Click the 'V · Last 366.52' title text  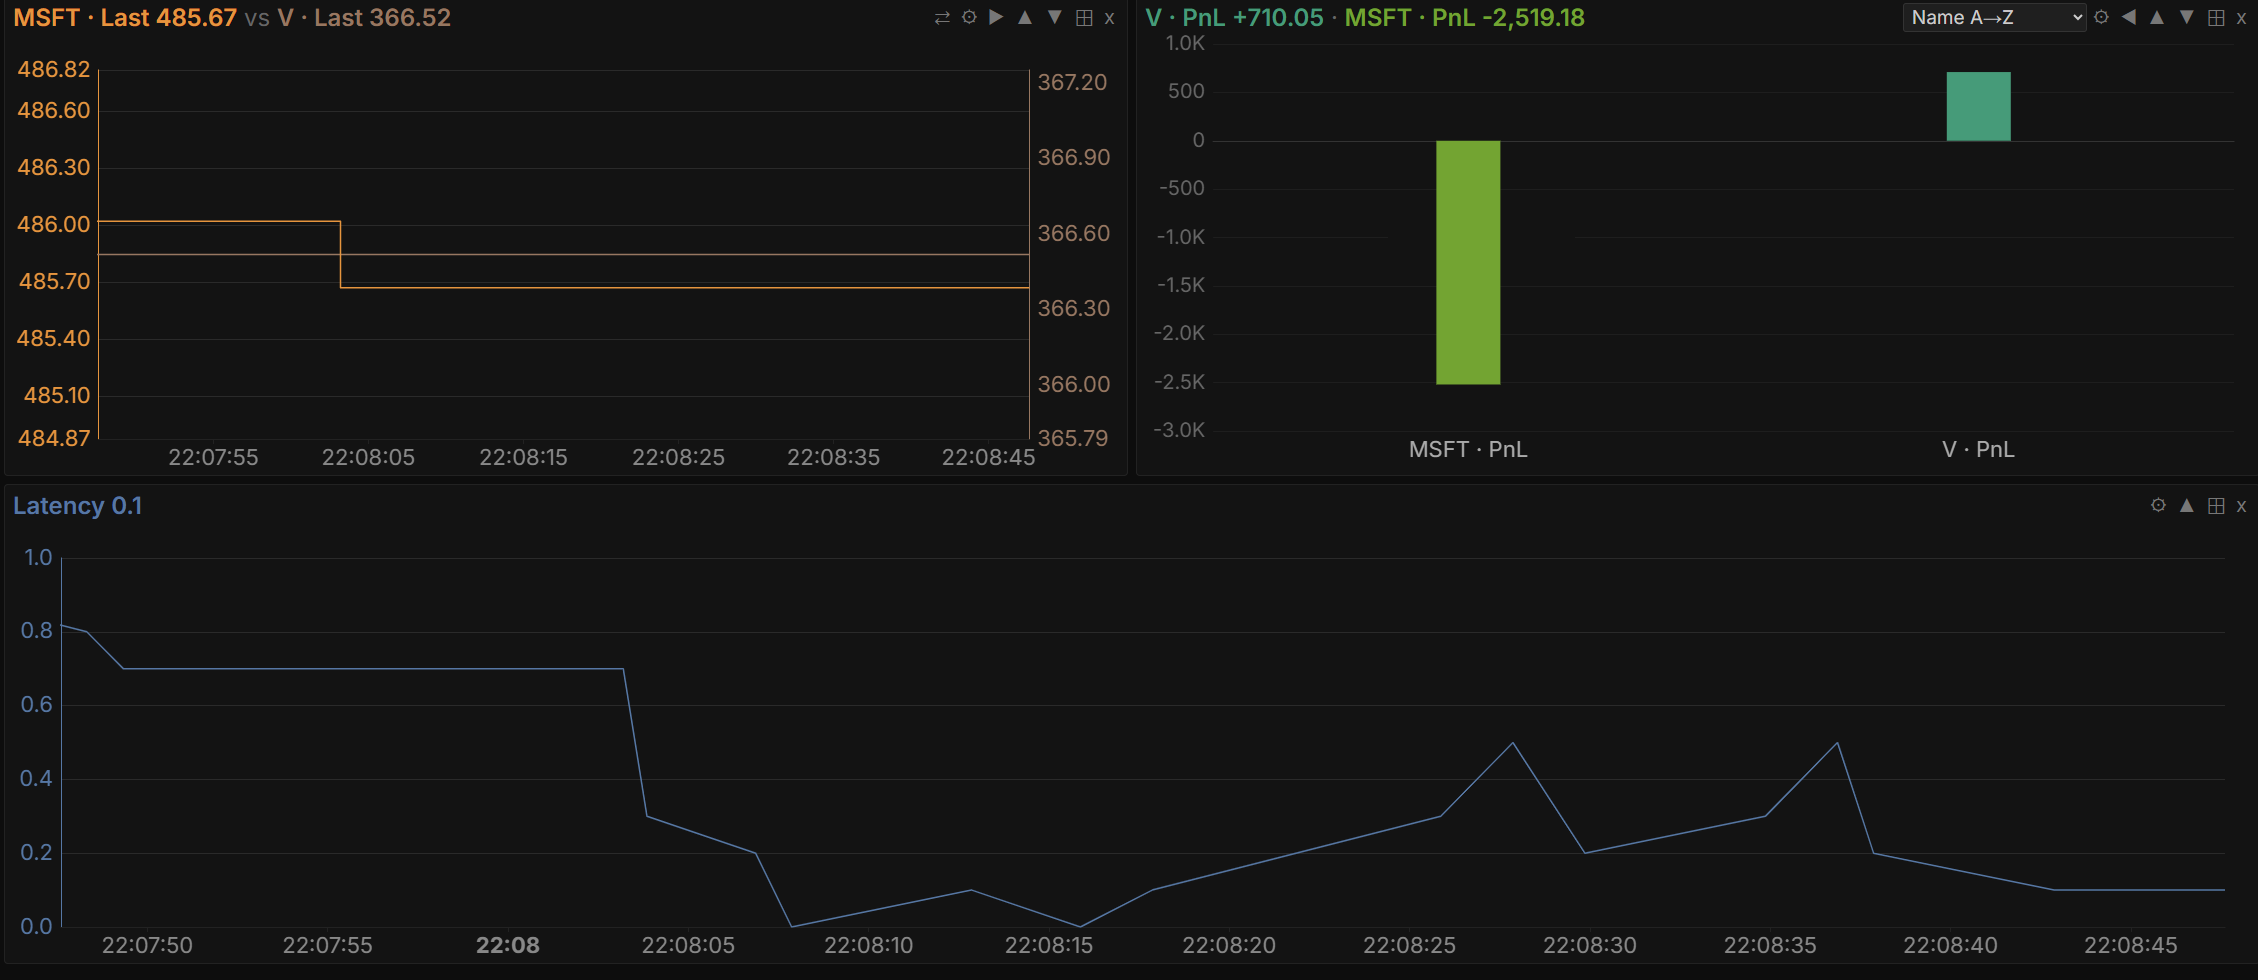pyautogui.click(x=364, y=18)
